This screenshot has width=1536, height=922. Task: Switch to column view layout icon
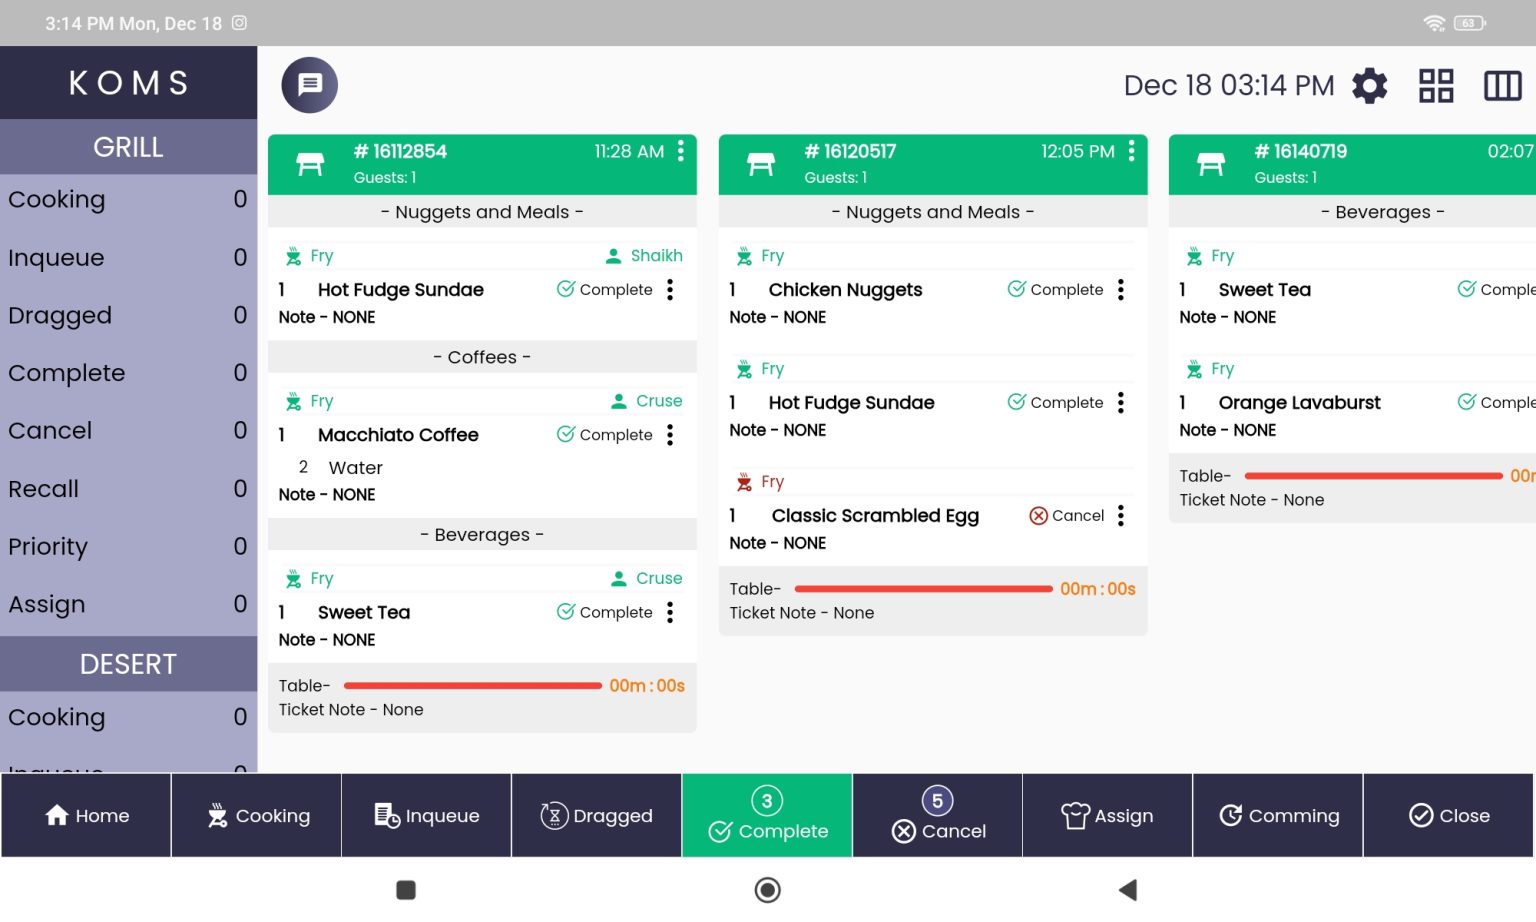[1502, 86]
